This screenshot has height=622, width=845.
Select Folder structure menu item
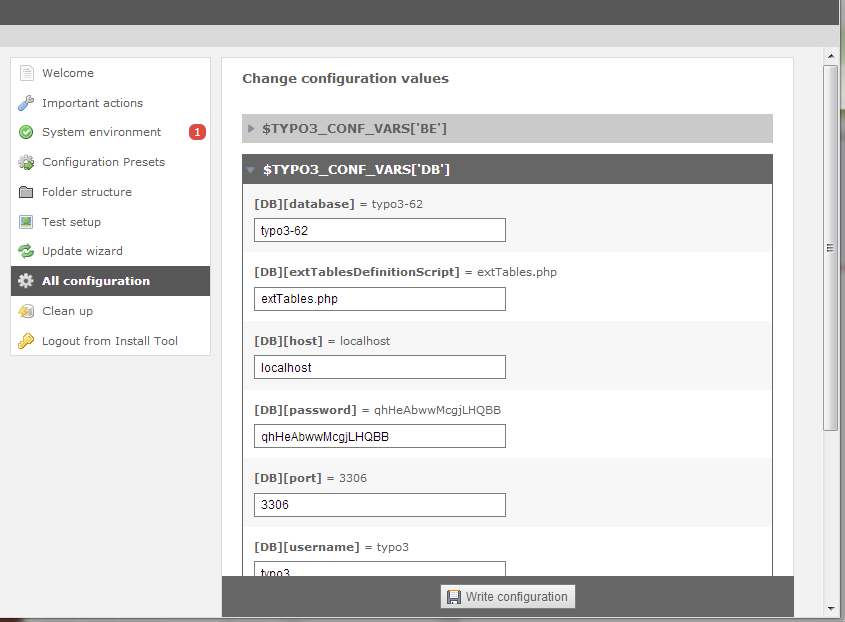[x=110, y=192]
